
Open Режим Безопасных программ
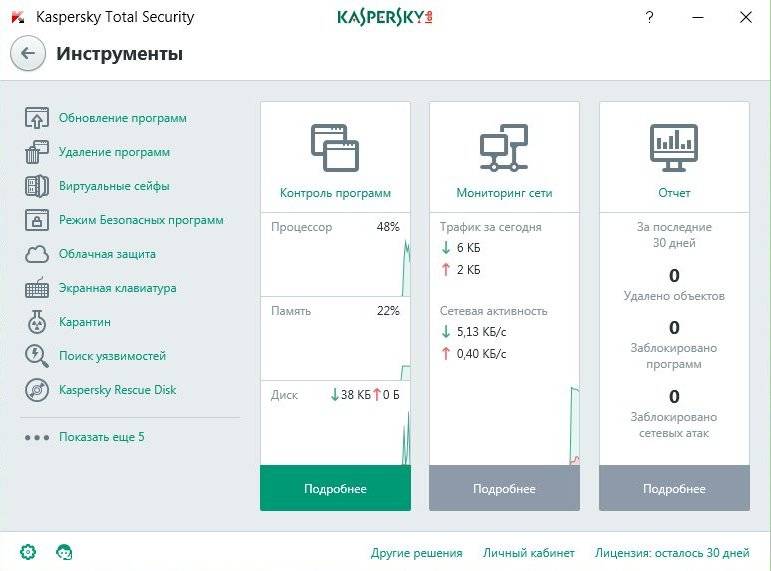tap(141, 220)
